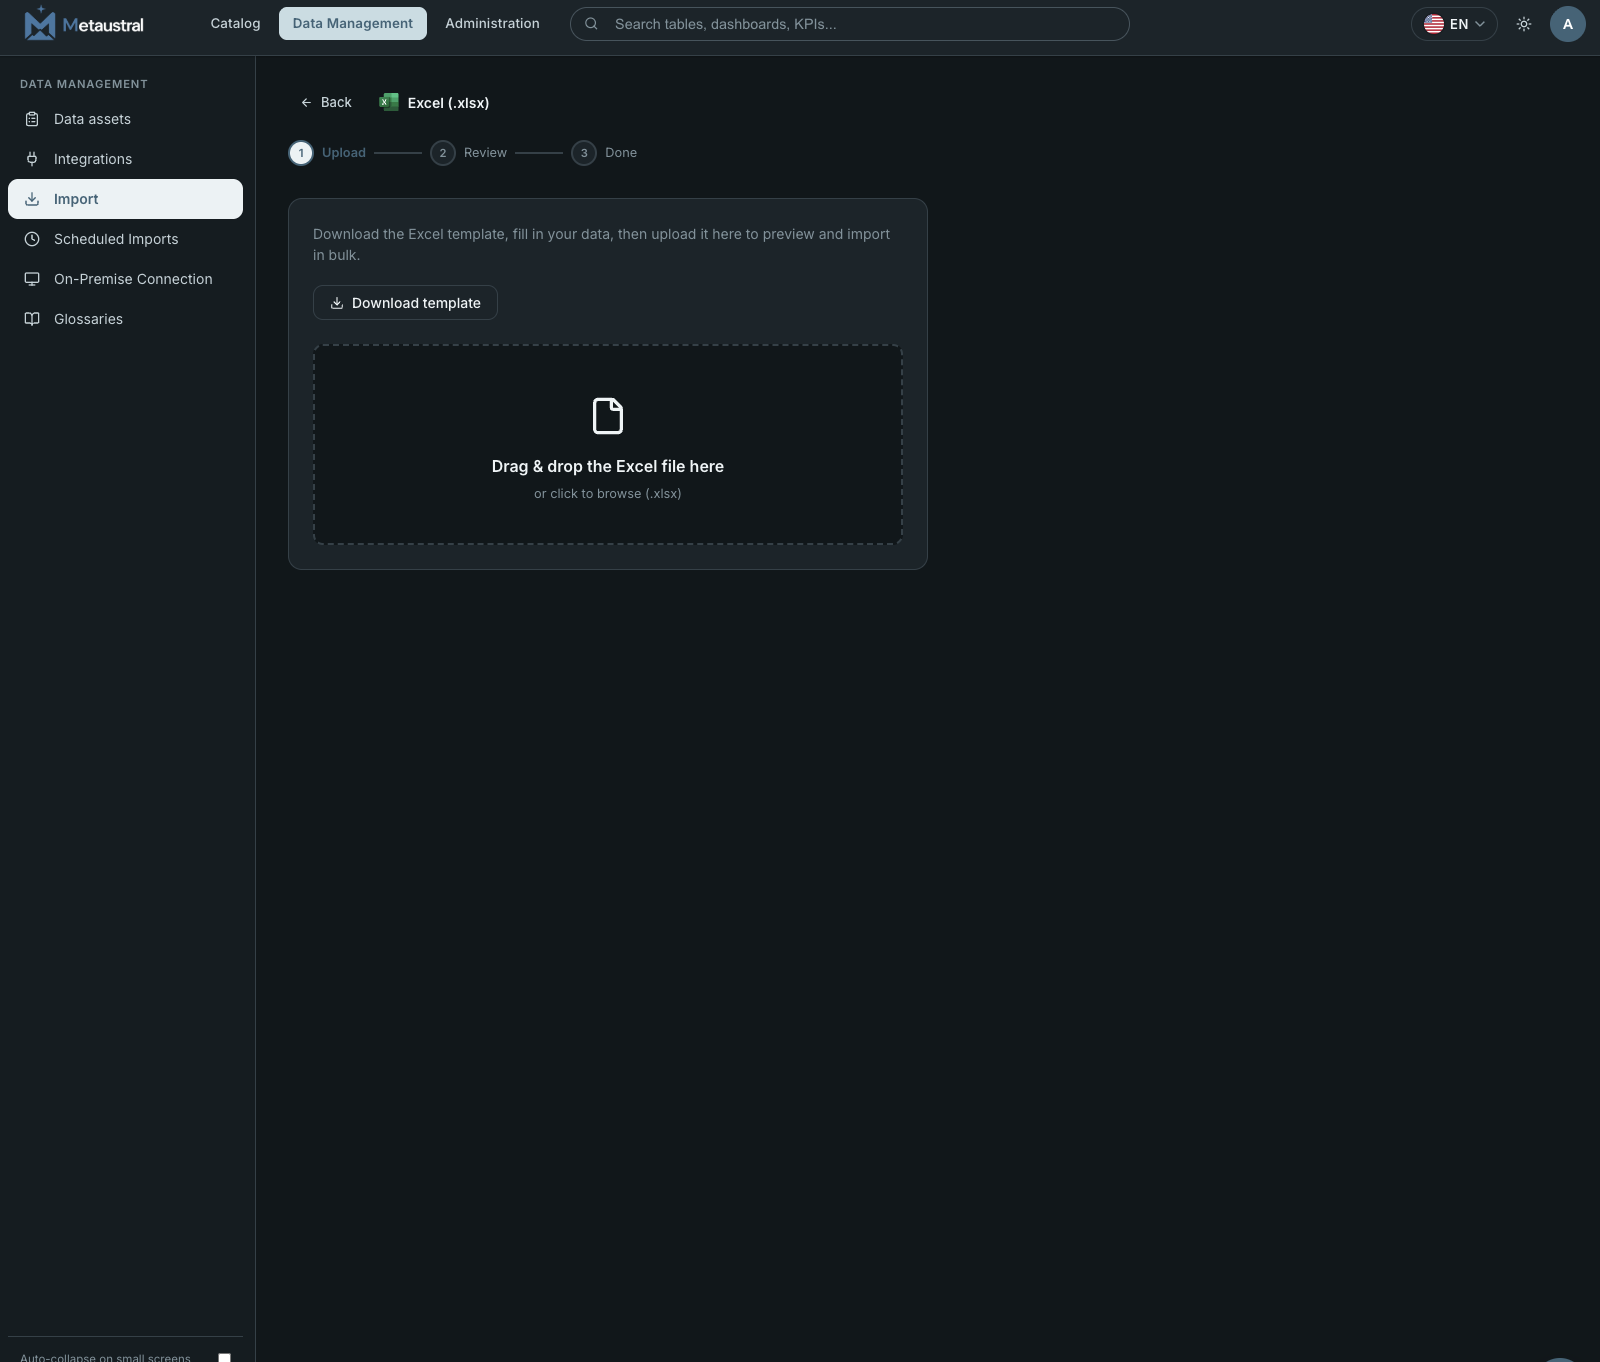Open the Administration tab
This screenshot has width=1600, height=1362.
pyautogui.click(x=492, y=23)
